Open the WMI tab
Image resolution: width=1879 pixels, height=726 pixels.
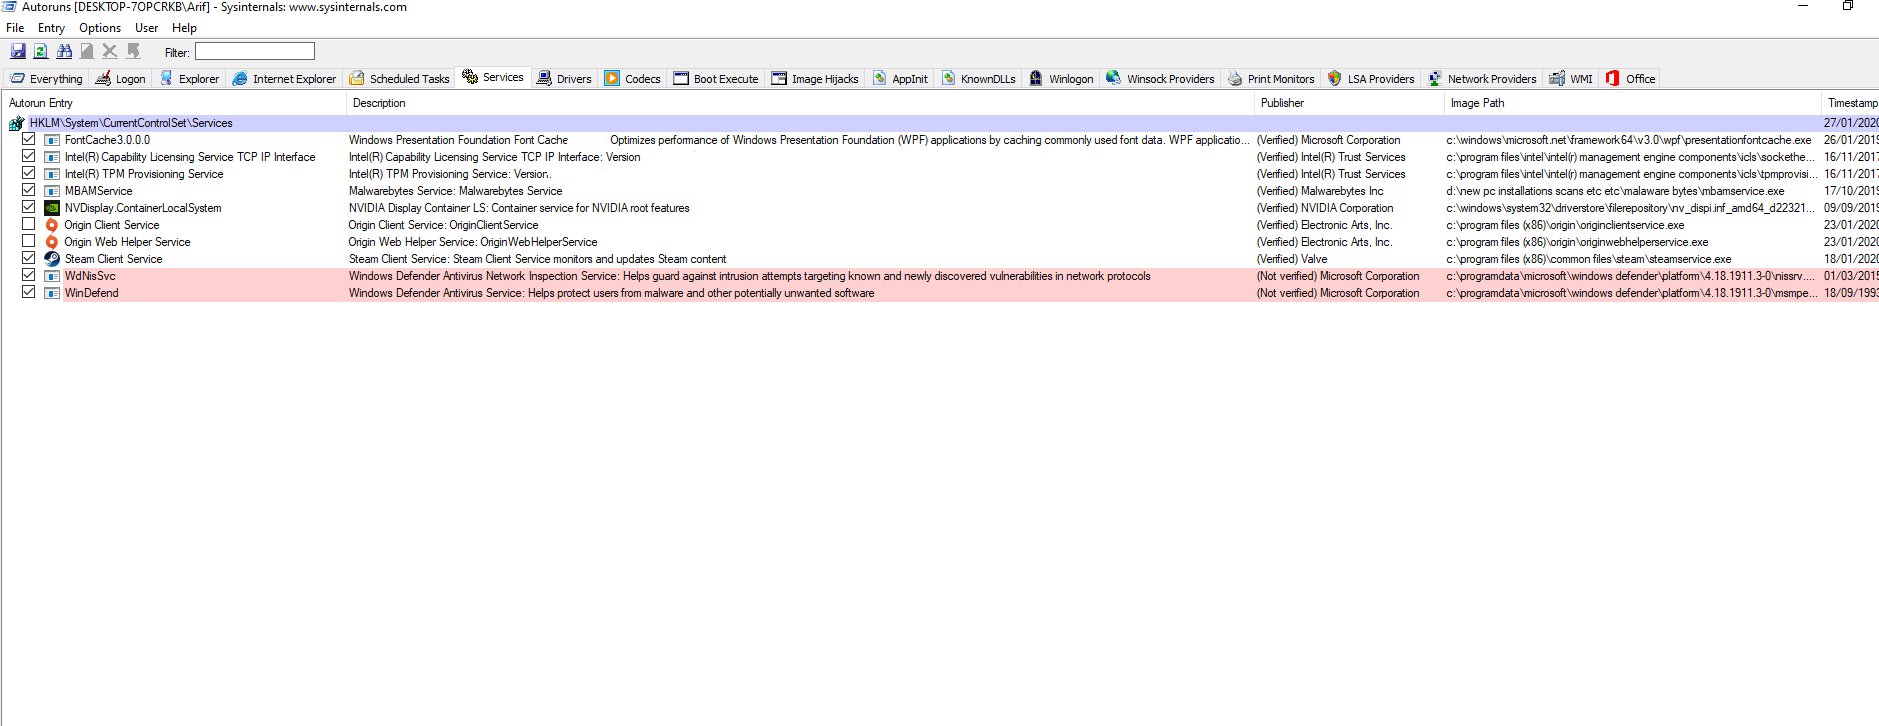click(x=1571, y=79)
